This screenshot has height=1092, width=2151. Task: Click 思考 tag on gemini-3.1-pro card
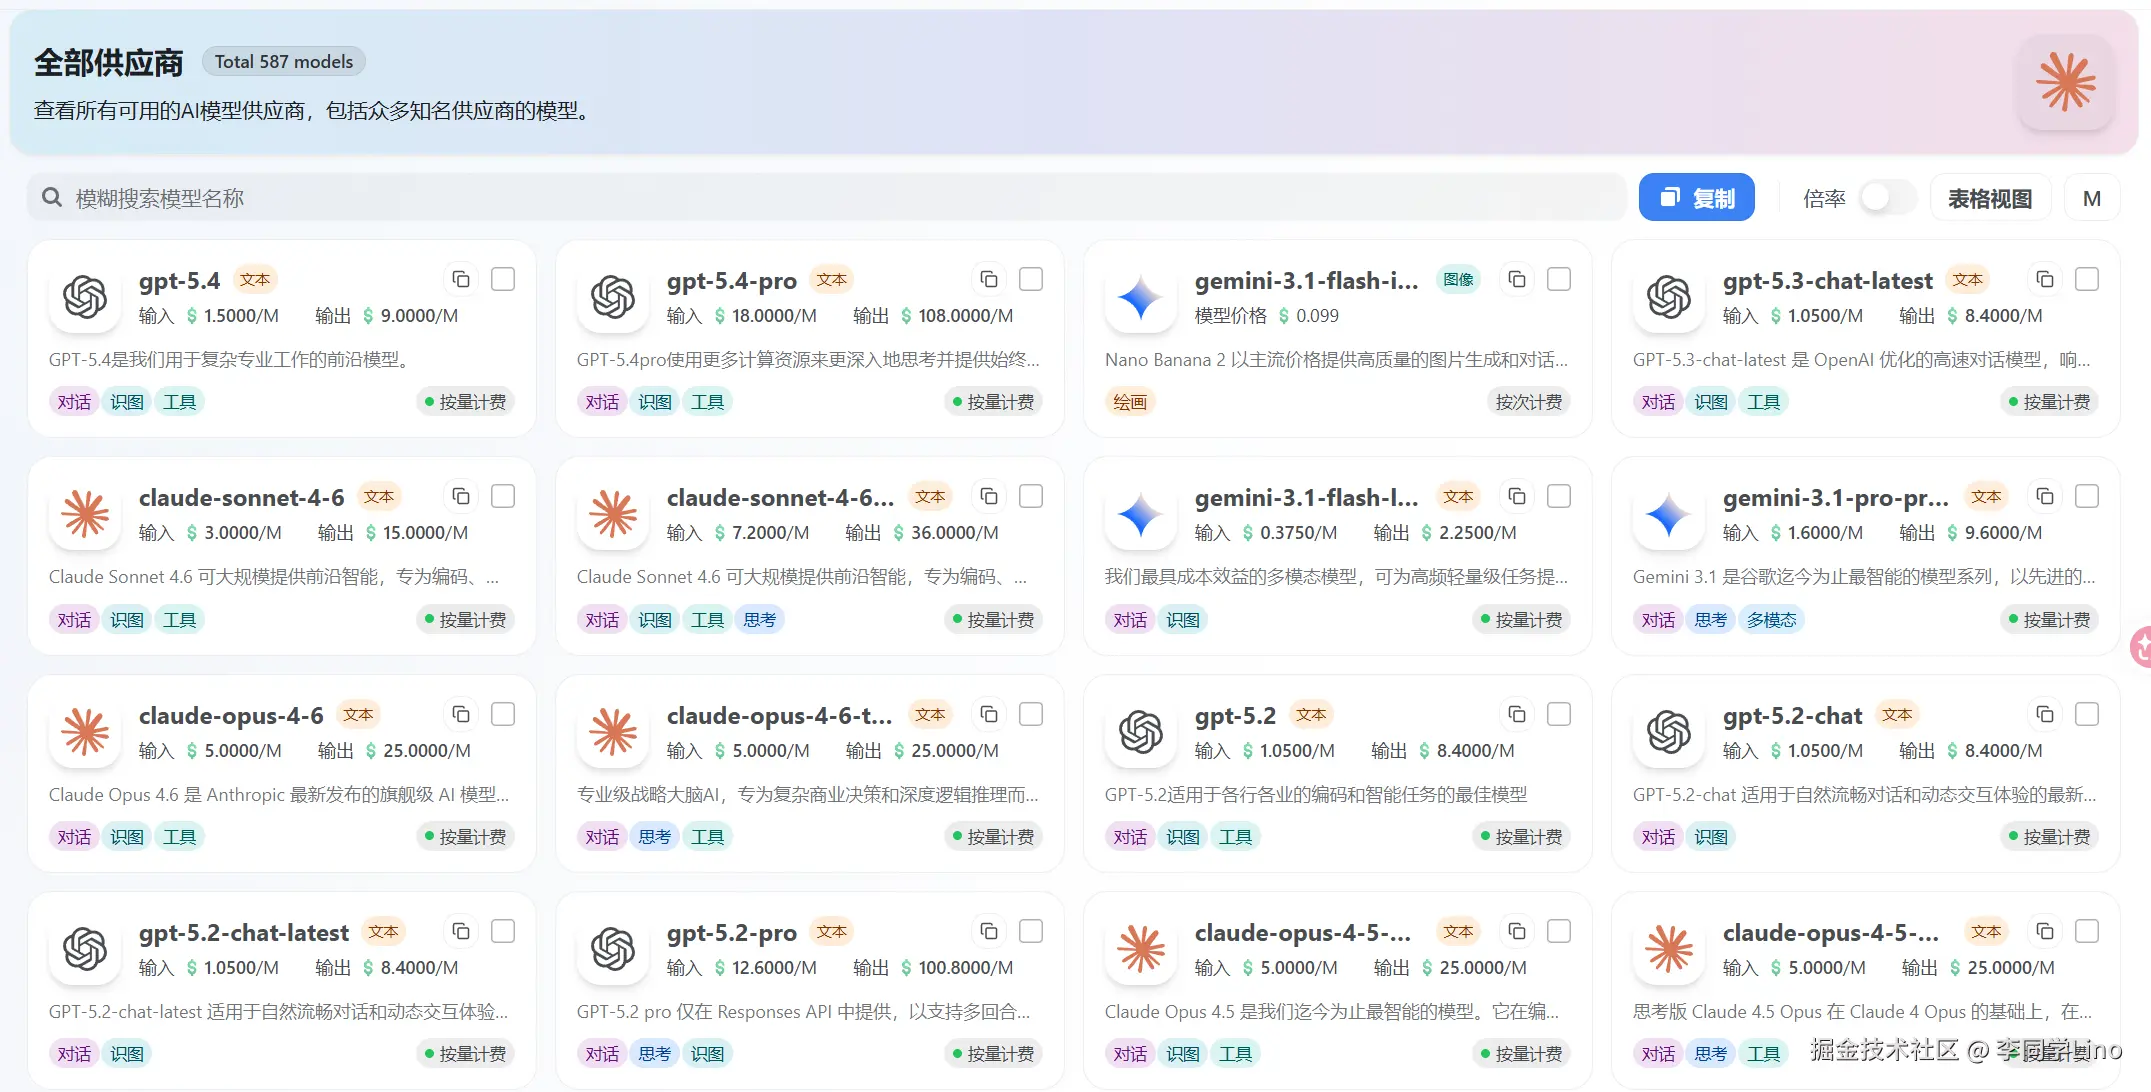click(x=1710, y=620)
